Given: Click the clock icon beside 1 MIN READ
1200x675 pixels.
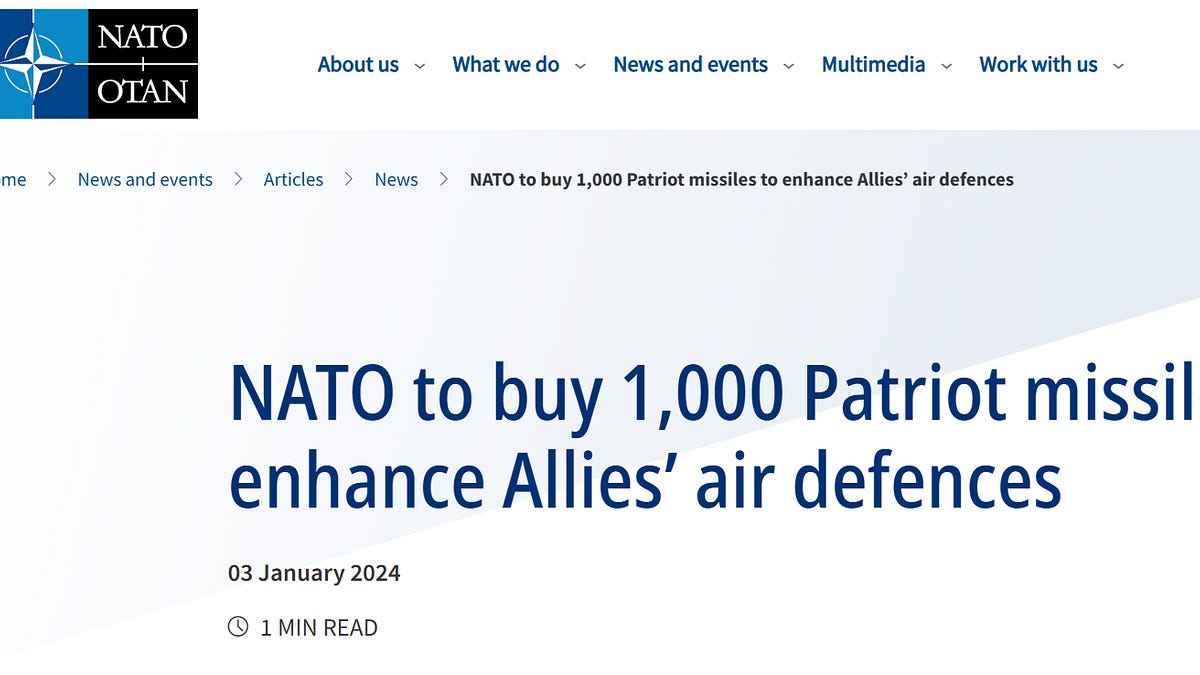Looking at the screenshot, I should click(238, 627).
